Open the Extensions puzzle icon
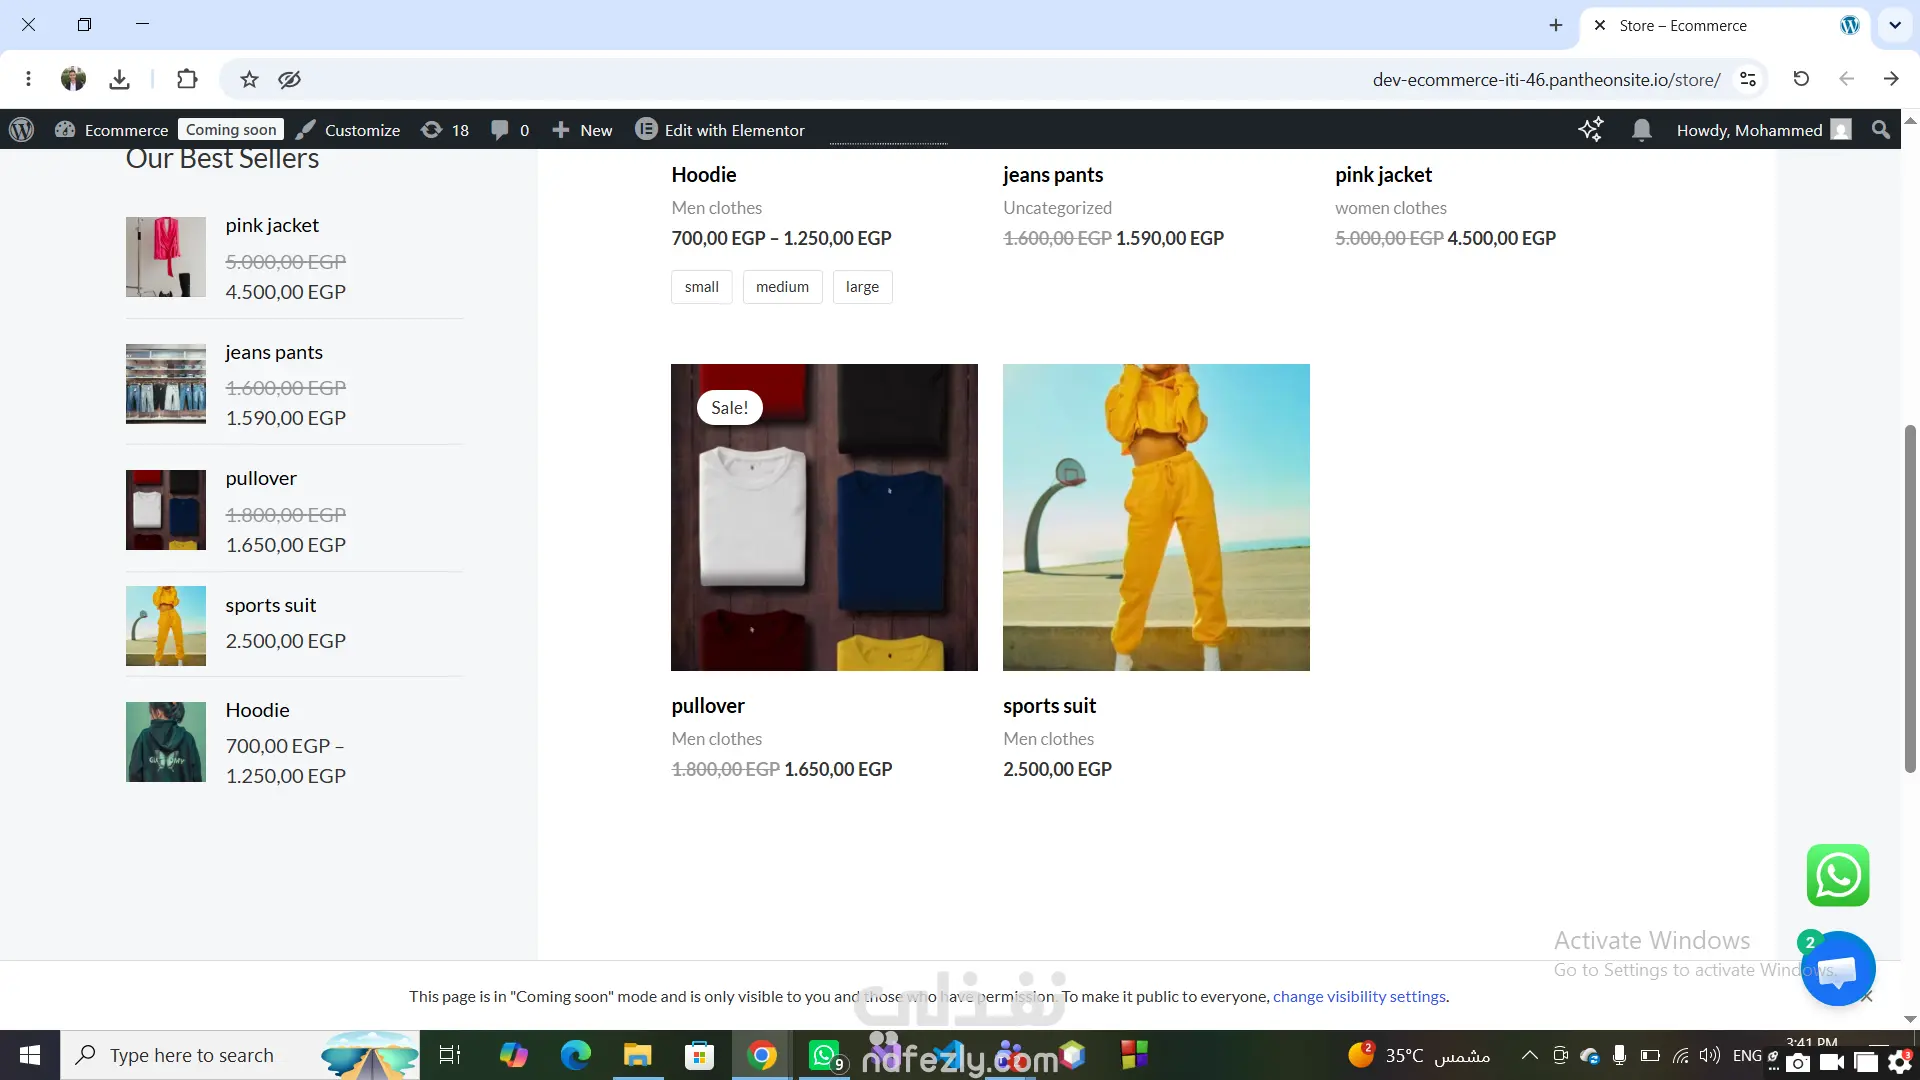The height and width of the screenshot is (1080, 1920). click(x=187, y=79)
